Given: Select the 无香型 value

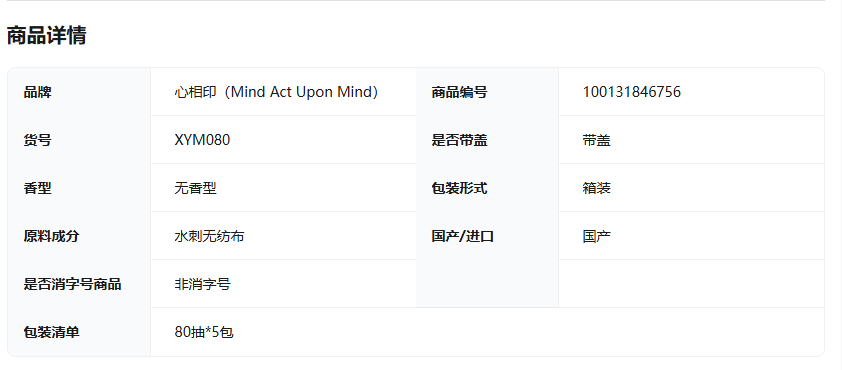Looking at the screenshot, I should pyautogui.click(x=195, y=188).
